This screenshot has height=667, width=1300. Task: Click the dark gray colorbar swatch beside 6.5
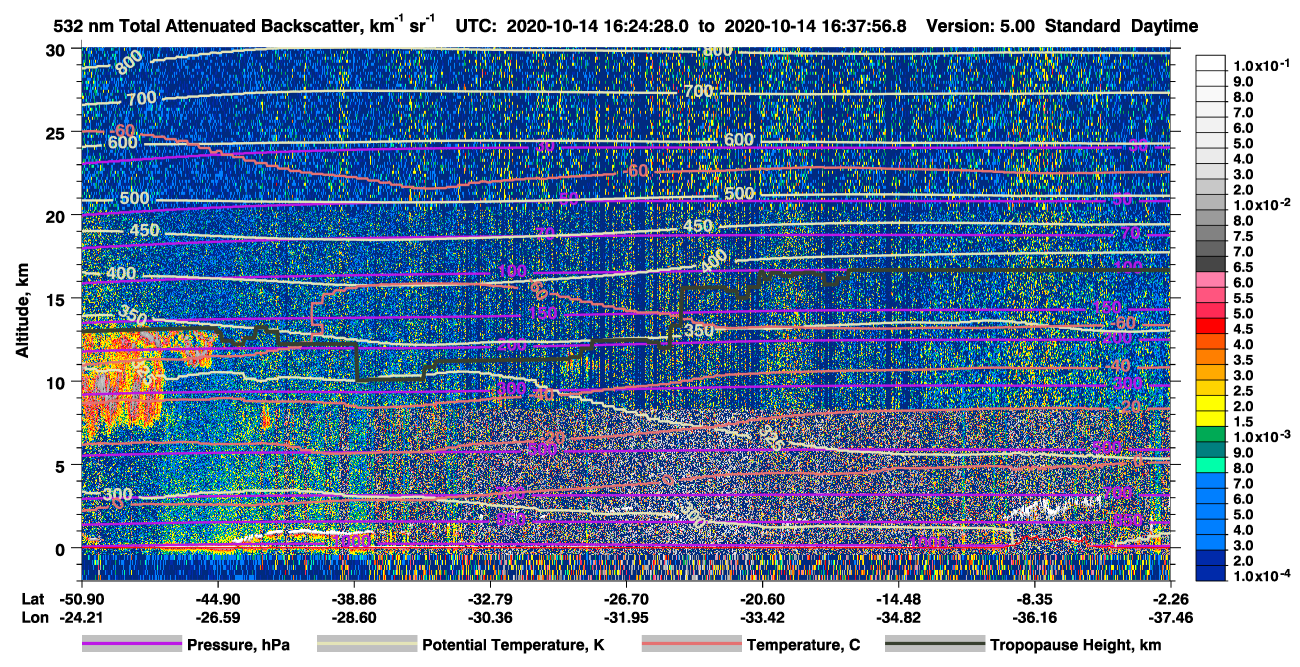1211,263
